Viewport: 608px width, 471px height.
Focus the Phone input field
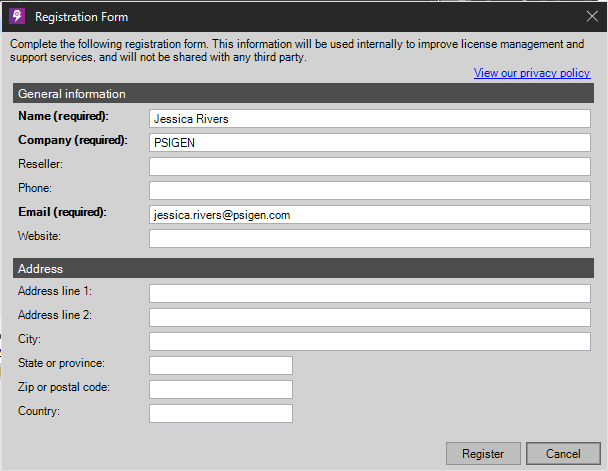pyautogui.click(x=370, y=191)
